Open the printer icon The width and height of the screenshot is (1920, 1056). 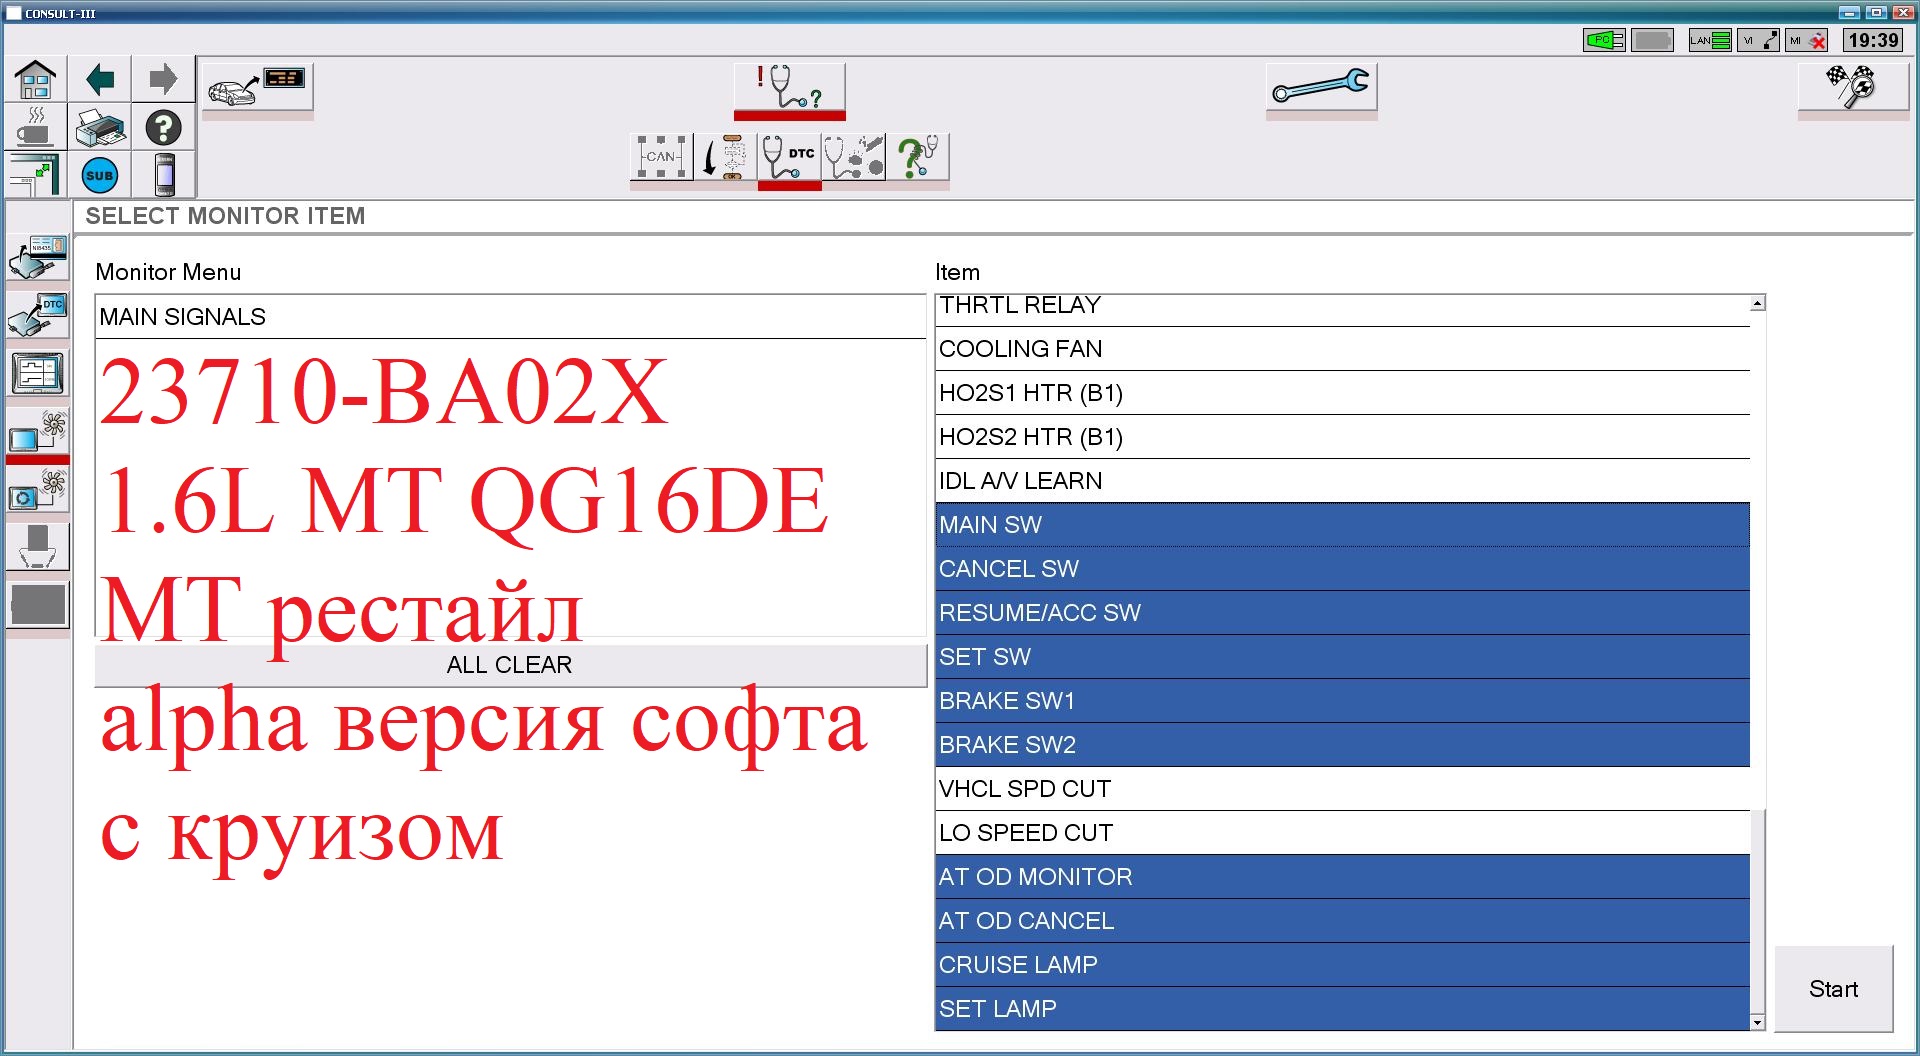coord(100,128)
